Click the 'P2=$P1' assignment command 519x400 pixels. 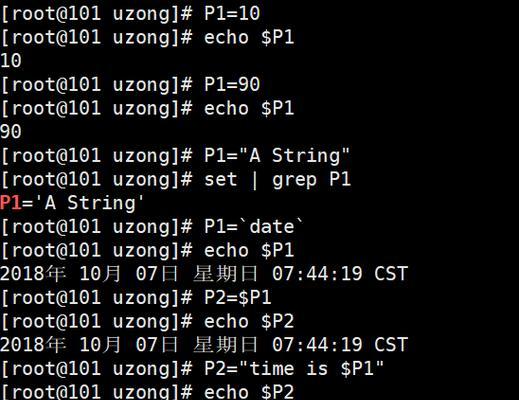coord(238,298)
